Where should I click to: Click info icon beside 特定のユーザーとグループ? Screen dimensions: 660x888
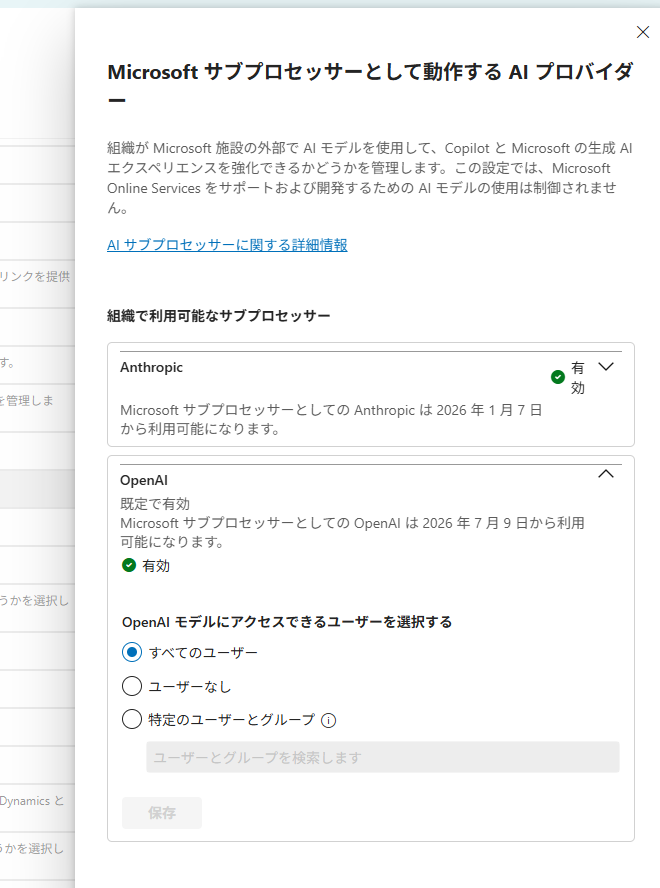point(329,720)
